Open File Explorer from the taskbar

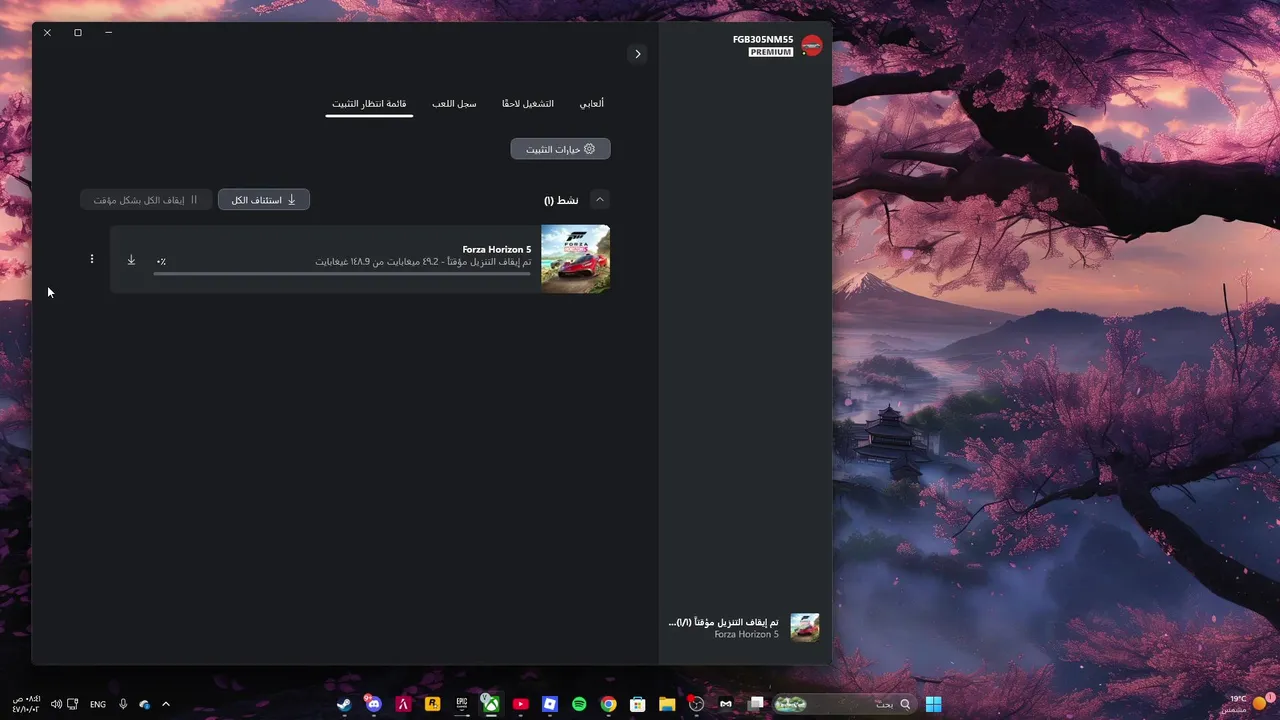(667, 704)
